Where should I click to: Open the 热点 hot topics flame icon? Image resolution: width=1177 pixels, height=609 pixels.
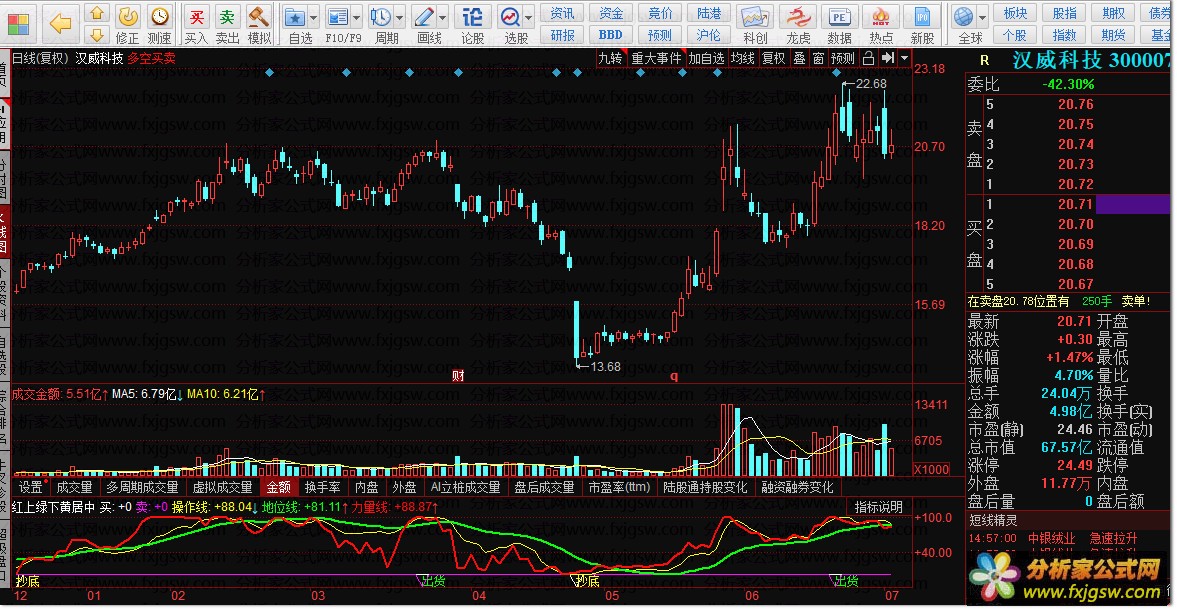click(881, 17)
